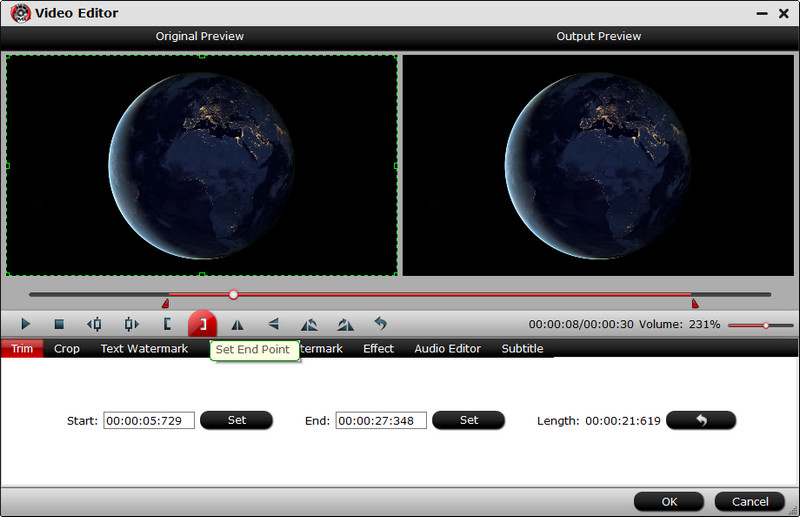Open the Audio Editor tab

tap(447, 349)
